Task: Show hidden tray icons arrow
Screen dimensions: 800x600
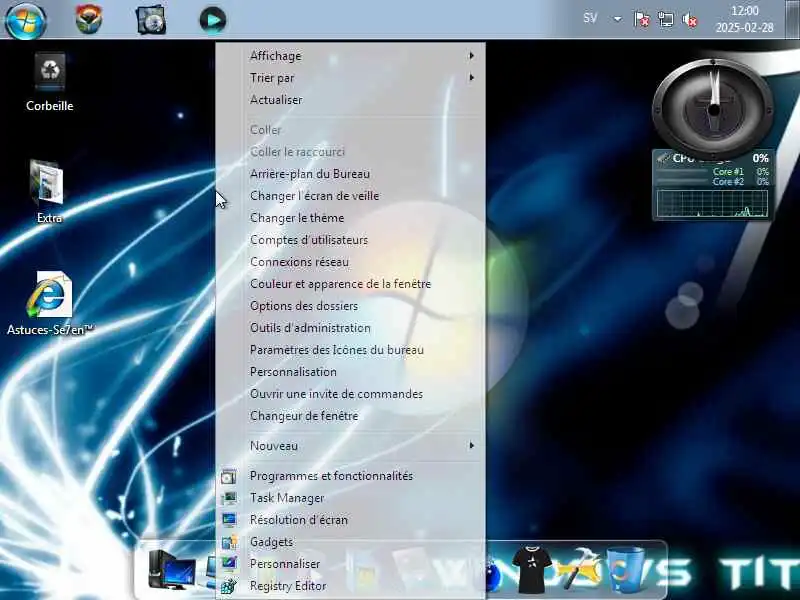Action: tap(617, 19)
